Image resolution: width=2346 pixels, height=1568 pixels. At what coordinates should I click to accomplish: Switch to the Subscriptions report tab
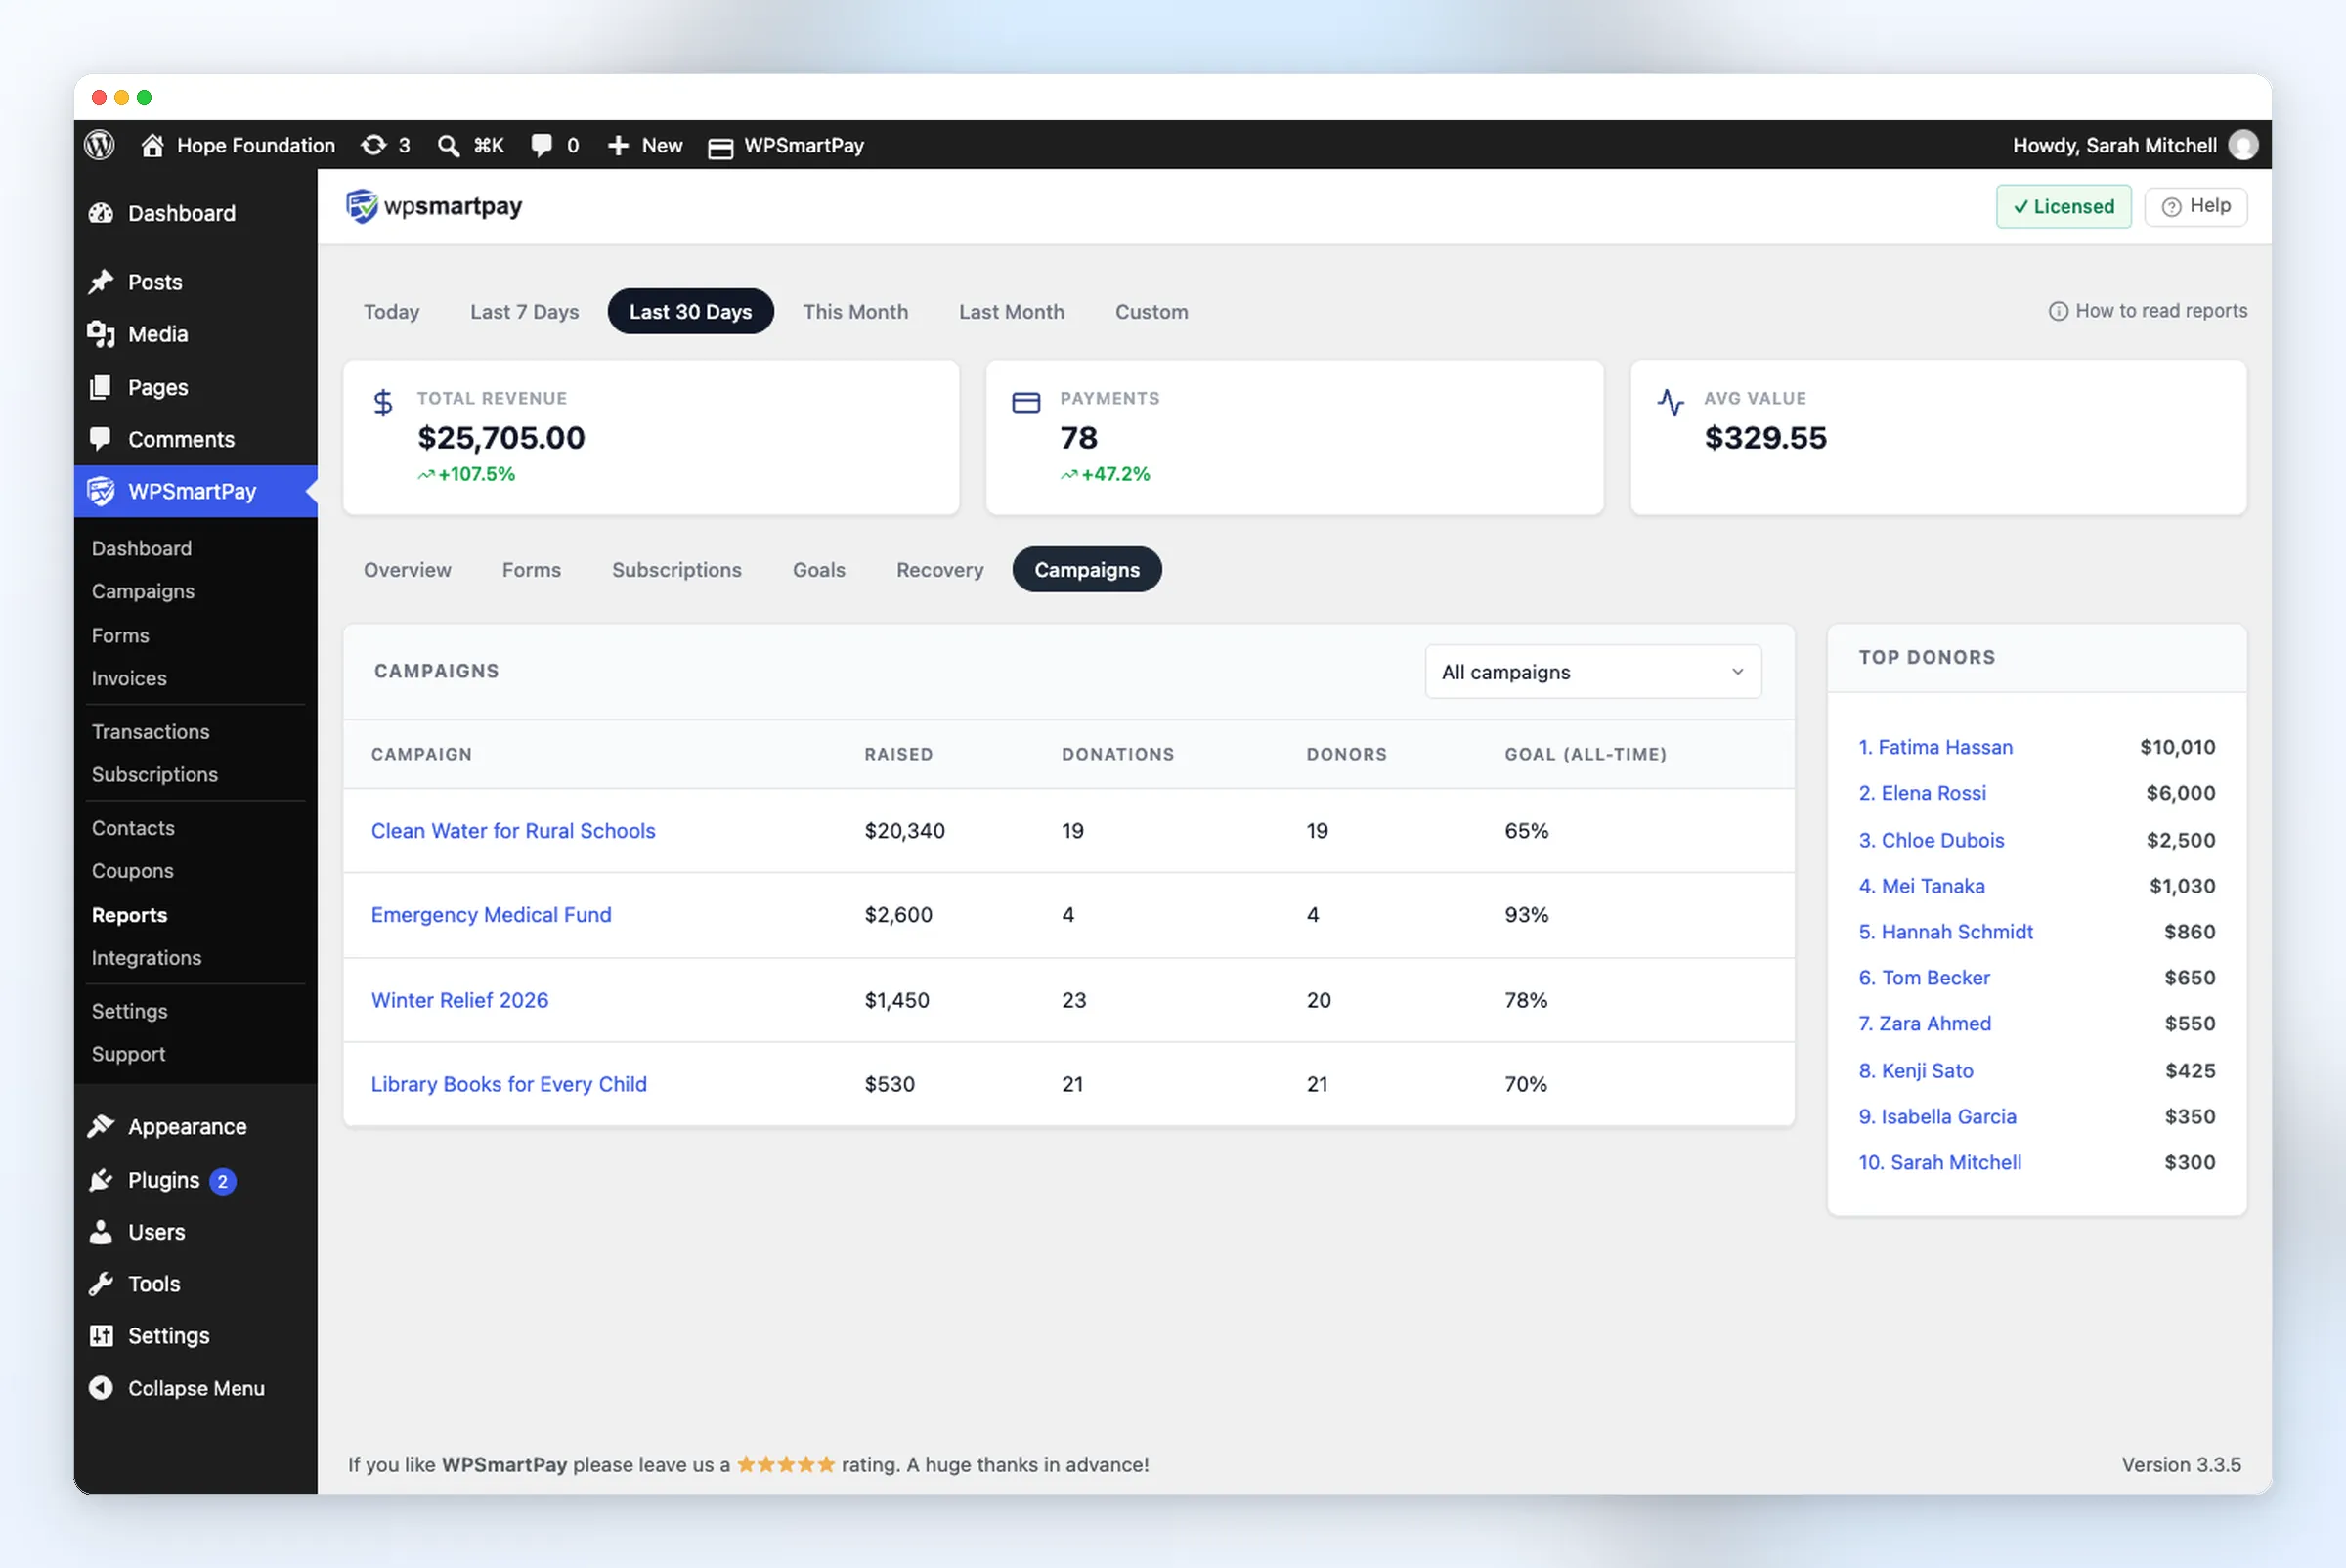coord(676,569)
